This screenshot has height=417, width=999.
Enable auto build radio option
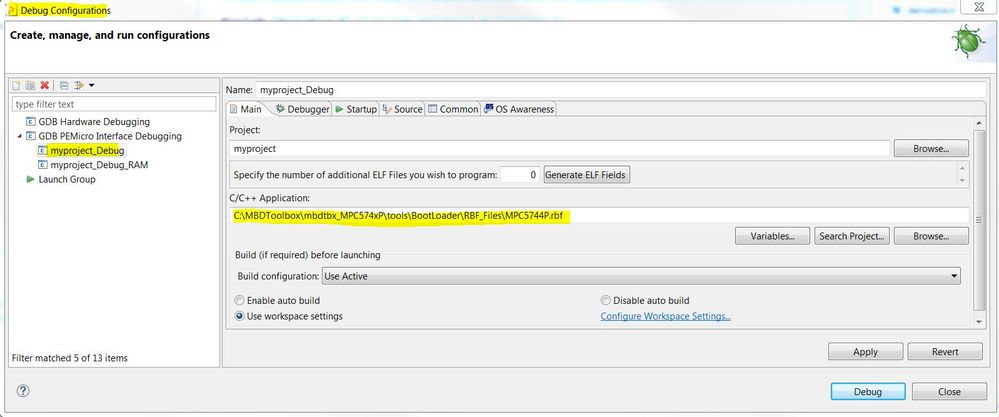point(239,300)
